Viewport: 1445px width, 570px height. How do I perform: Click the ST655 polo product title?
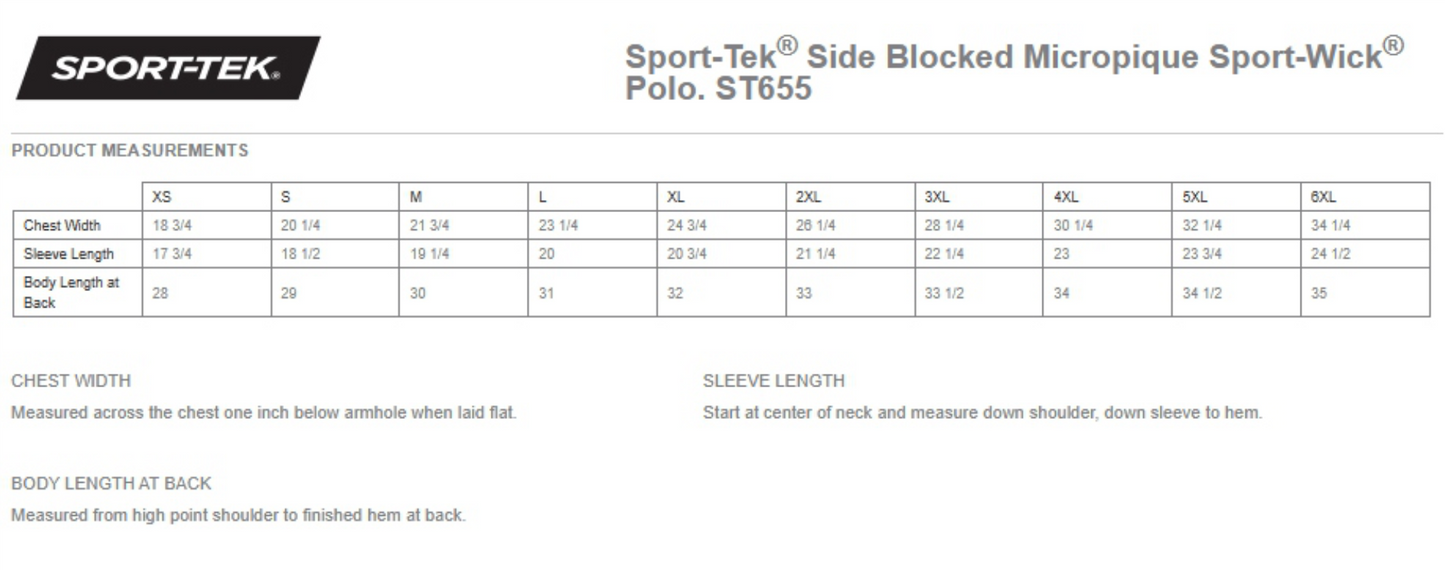(x=1013, y=72)
